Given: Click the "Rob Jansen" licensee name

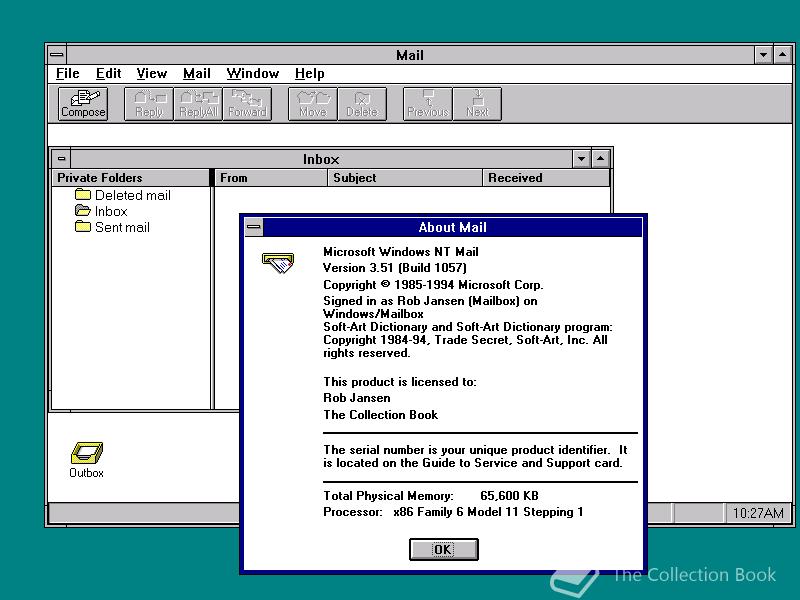Looking at the screenshot, I should (x=357, y=398).
